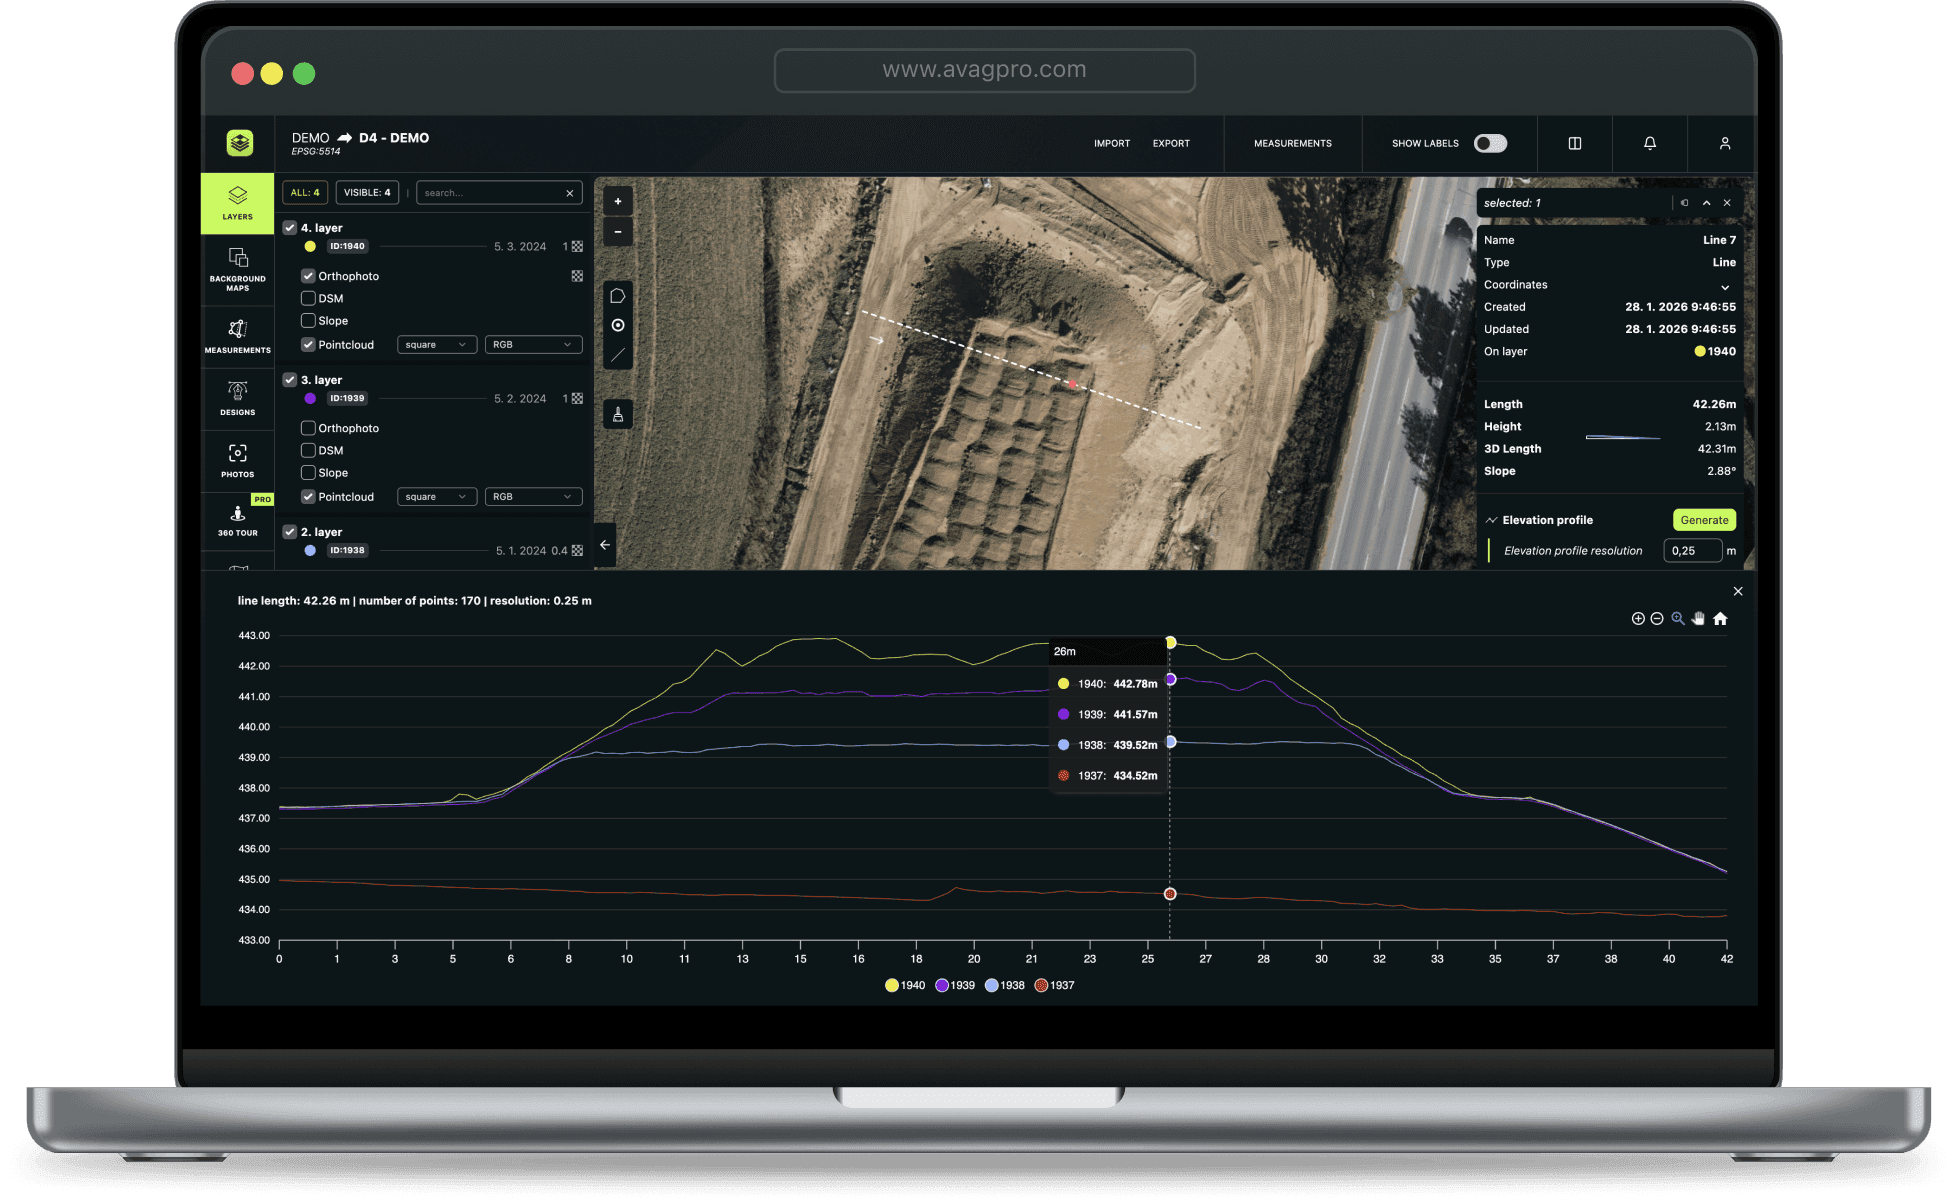Image resolution: width=1956 pixels, height=1200 pixels.
Task: Uncheck the 3. layer visibility checkbox
Action: pos(290,380)
